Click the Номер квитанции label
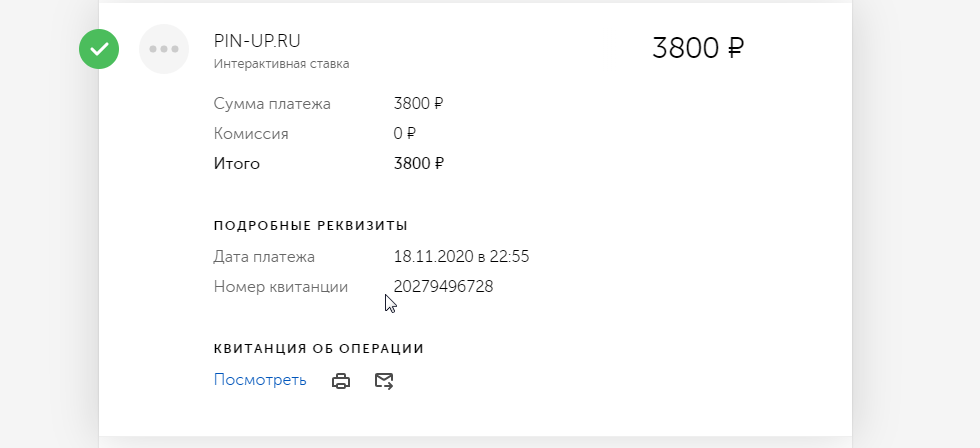The width and height of the screenshot is (980, 448). (x=281, y=287)
